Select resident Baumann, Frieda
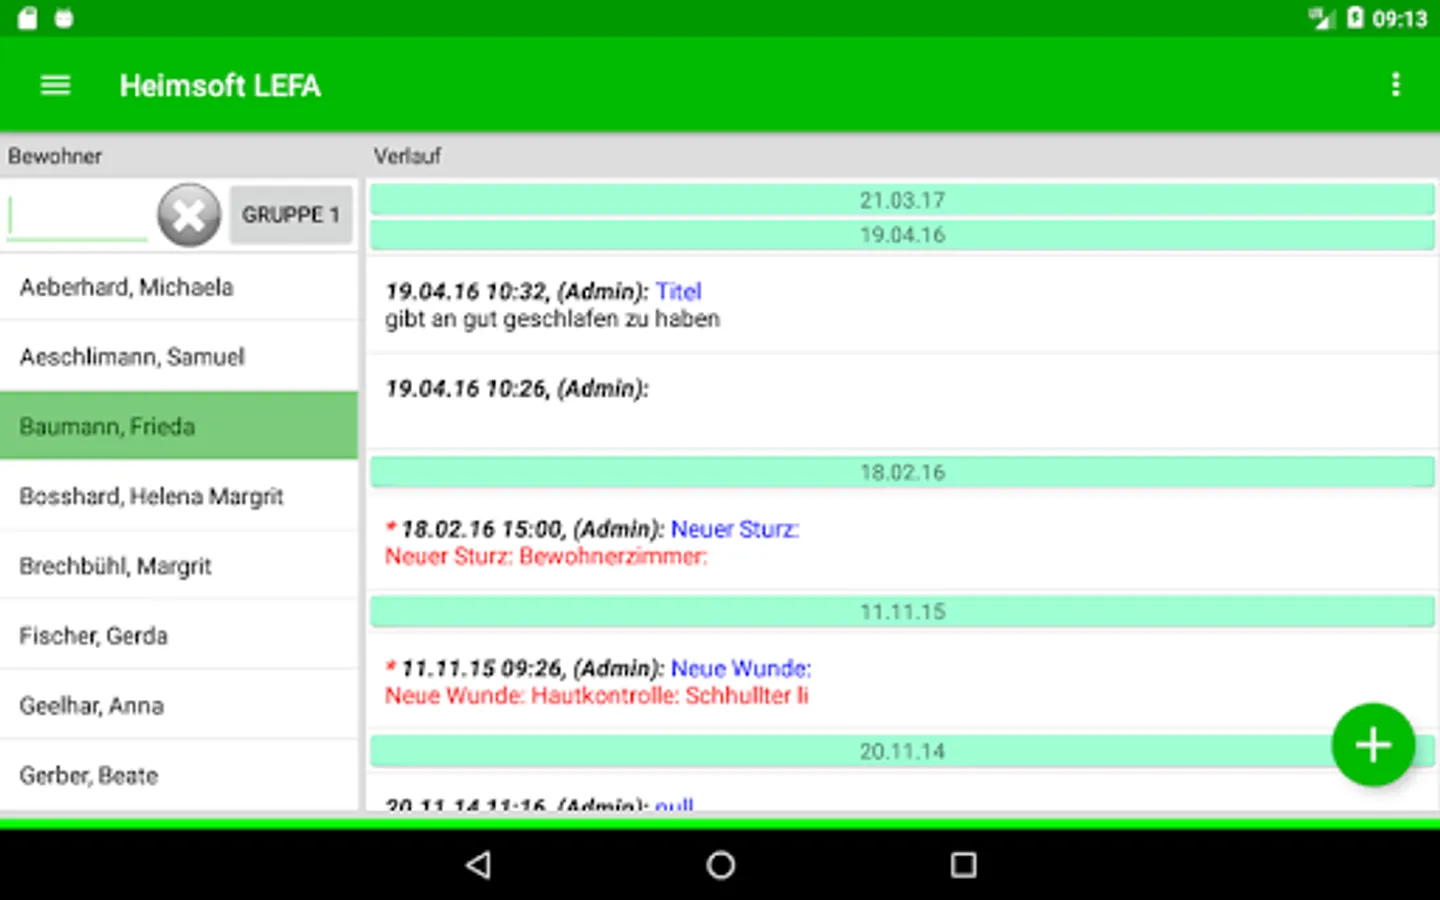1440x900 pixels. tap(179, 426)
